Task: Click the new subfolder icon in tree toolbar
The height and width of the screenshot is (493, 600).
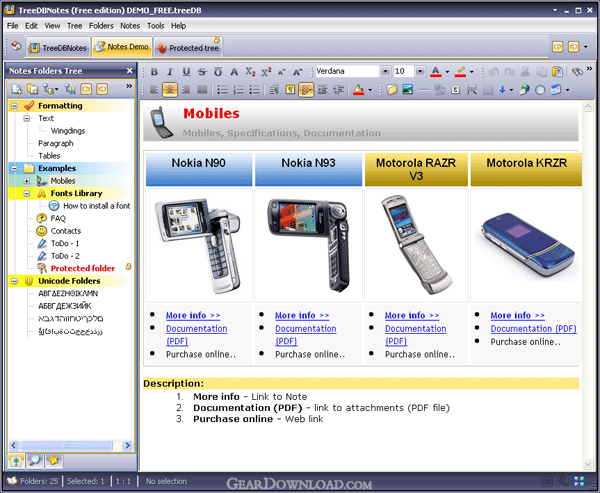Action: pos(33,89)
